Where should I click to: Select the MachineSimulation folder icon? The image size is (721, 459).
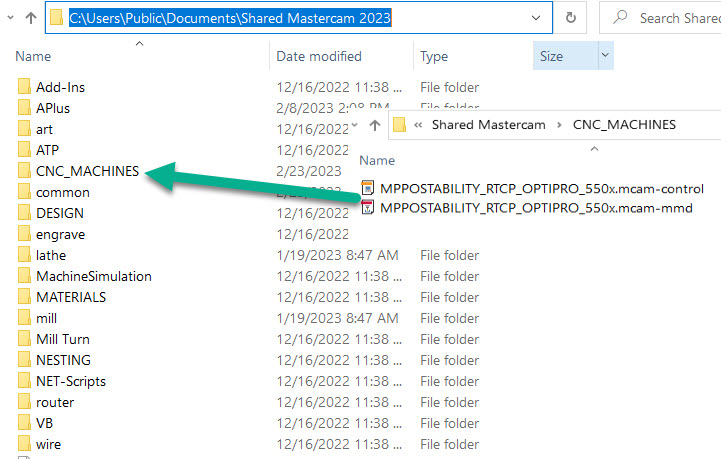coord(24,275)
